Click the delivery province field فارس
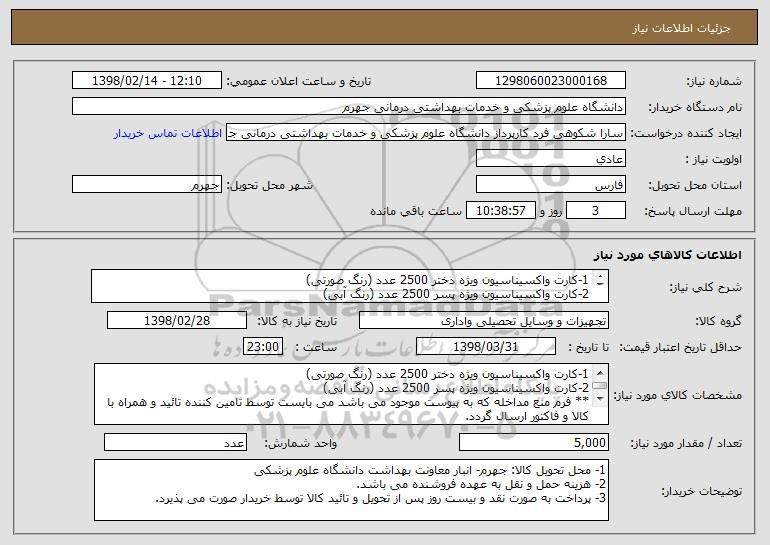This screenshot has height=545, width=770. pos(550,185)
